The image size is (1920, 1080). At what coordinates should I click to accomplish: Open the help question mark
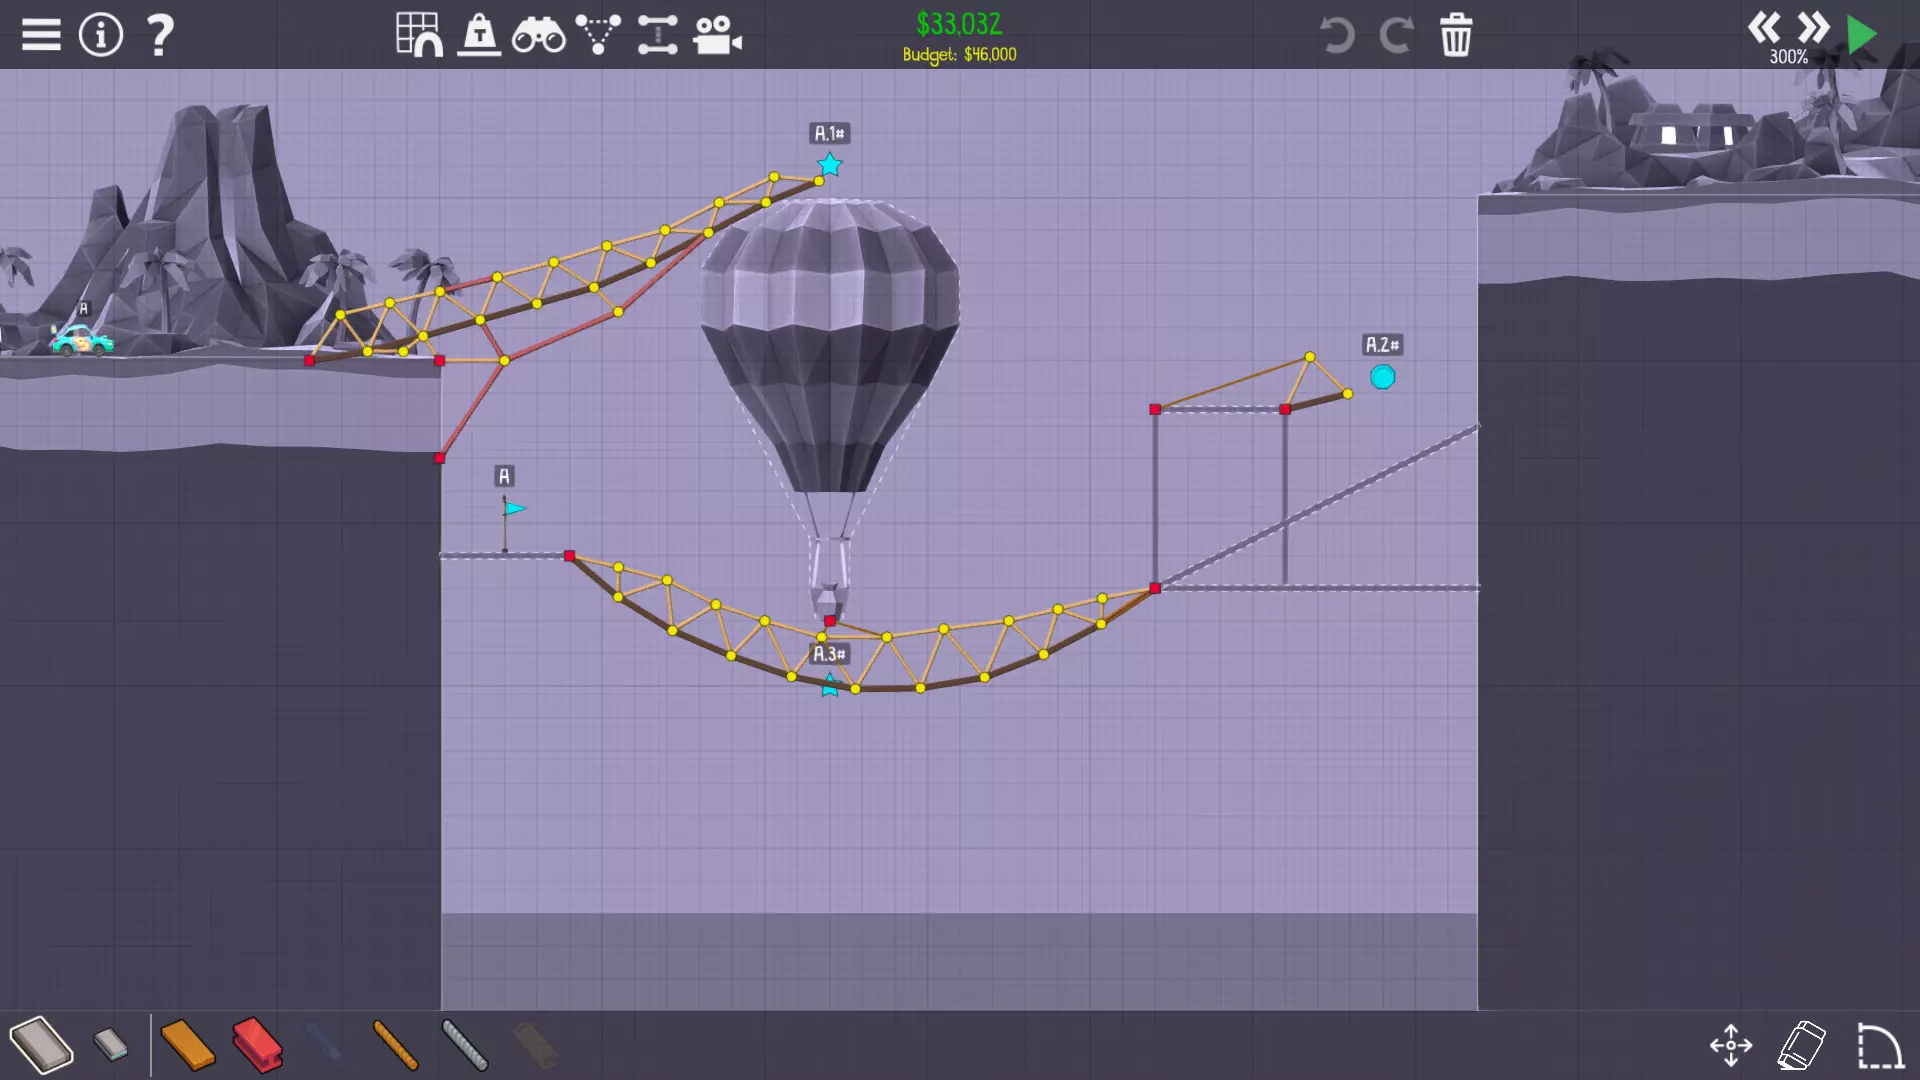(x=160, y=35)
